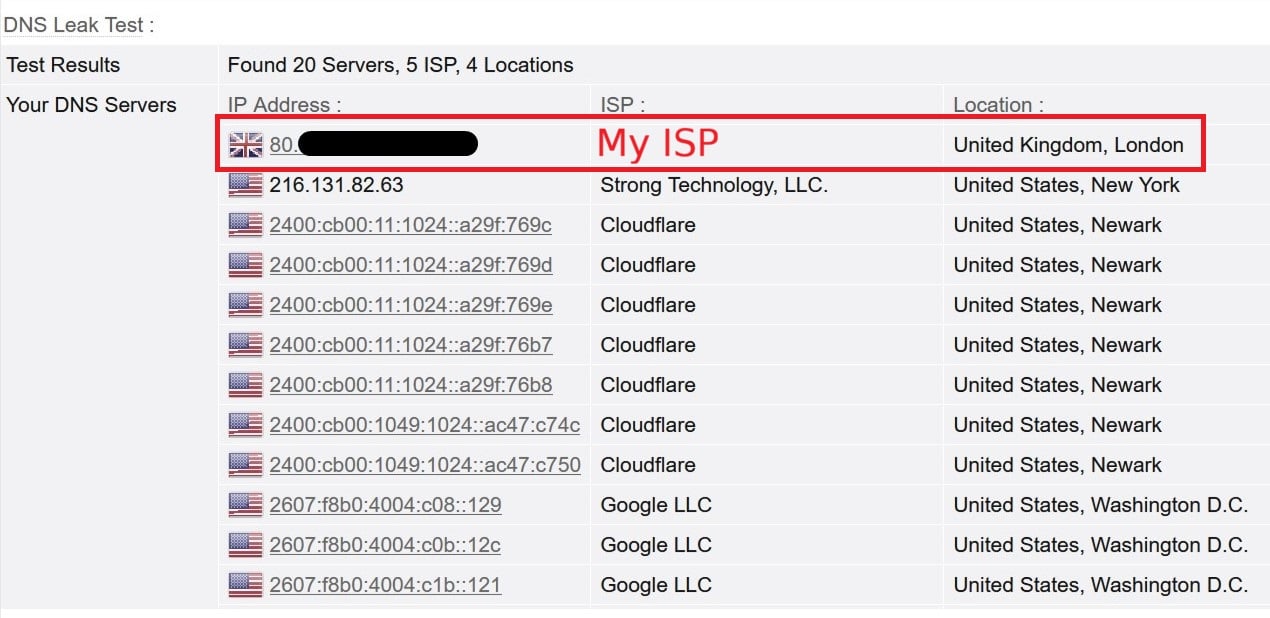The image size is (1270, 618).
Task: Select the 216.131.82.63 IP address text
Action: coord(337,185)
